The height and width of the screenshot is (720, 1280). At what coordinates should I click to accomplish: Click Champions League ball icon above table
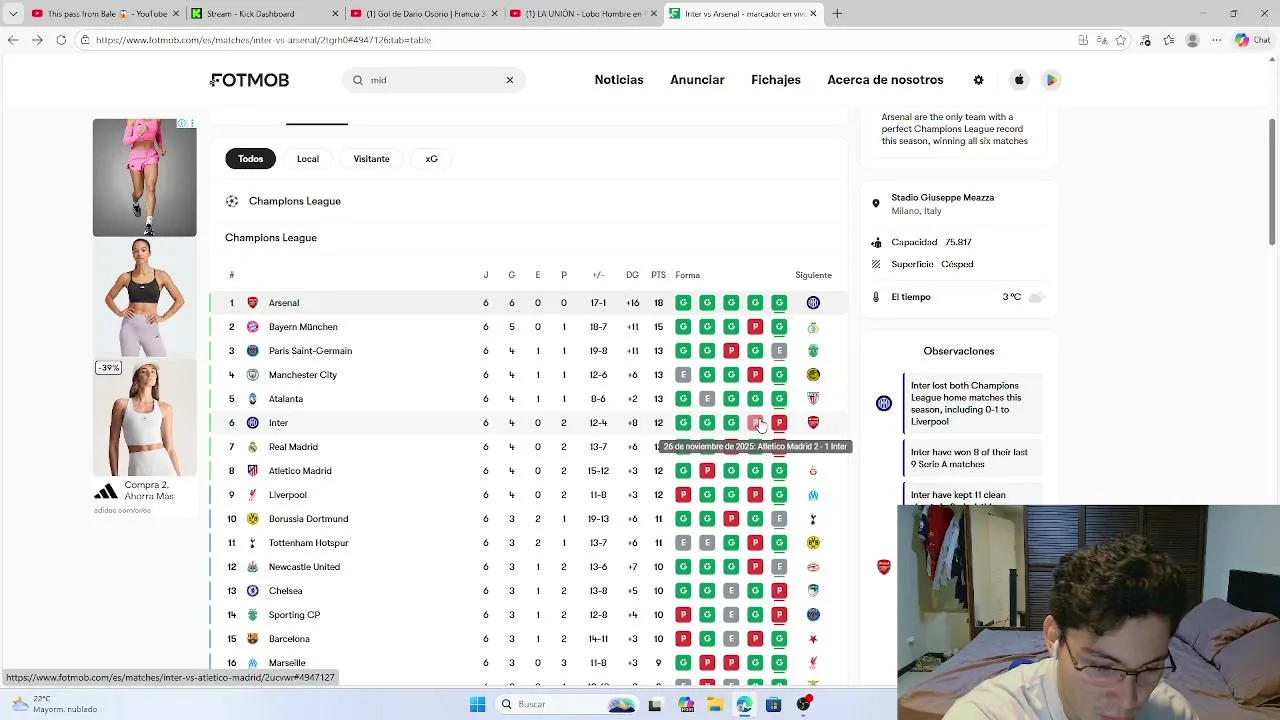(x=232, y=201)
